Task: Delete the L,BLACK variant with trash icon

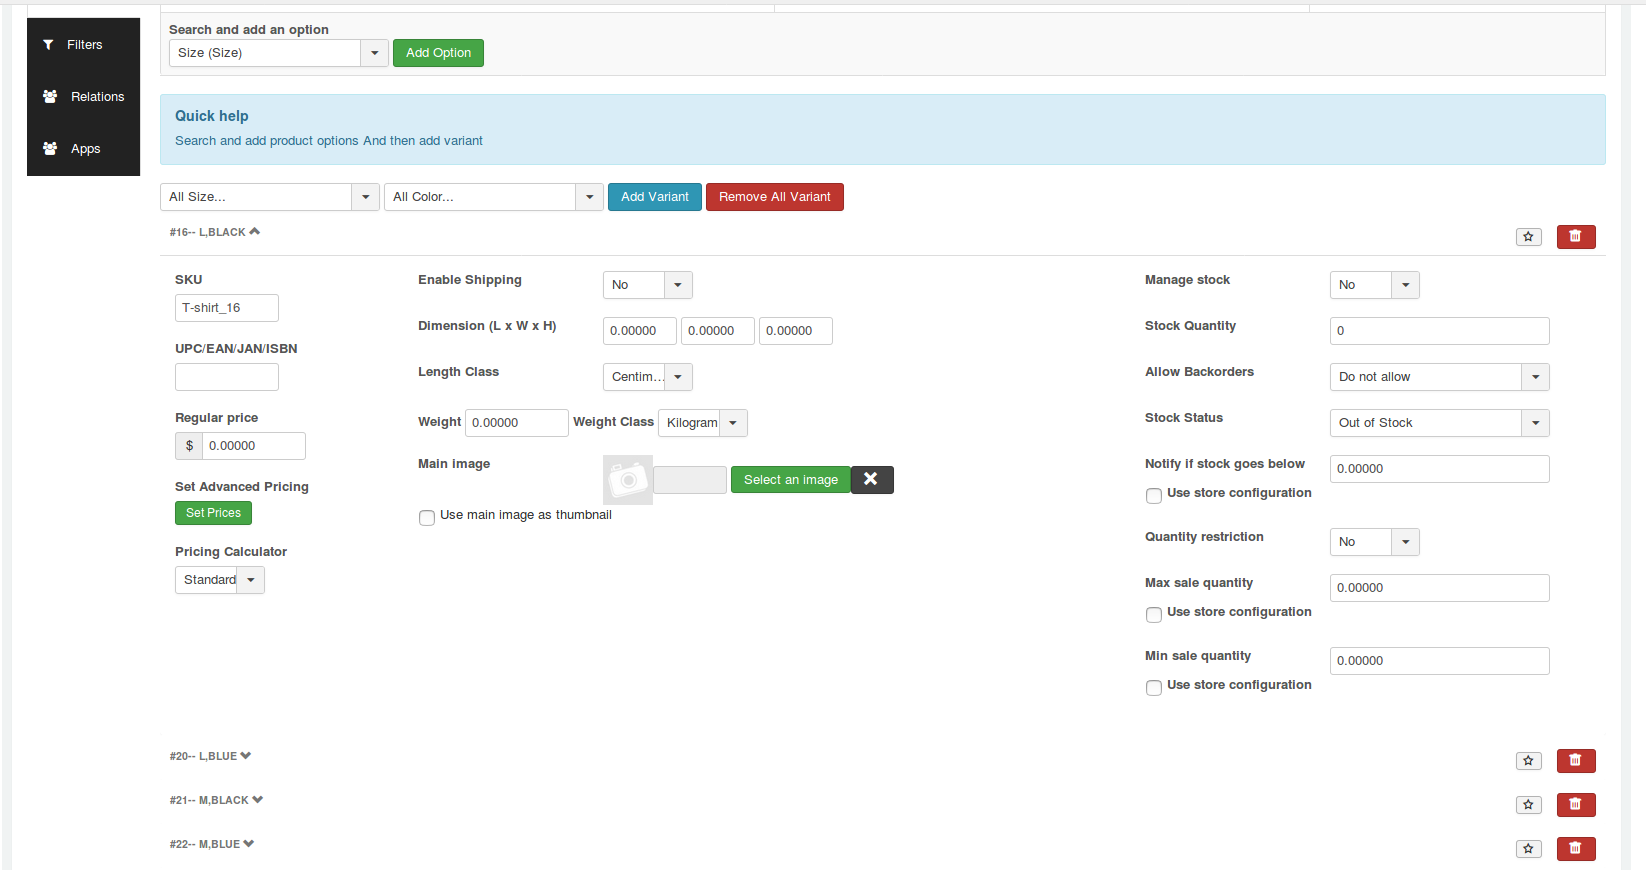Action: [x=1575, y=237]
